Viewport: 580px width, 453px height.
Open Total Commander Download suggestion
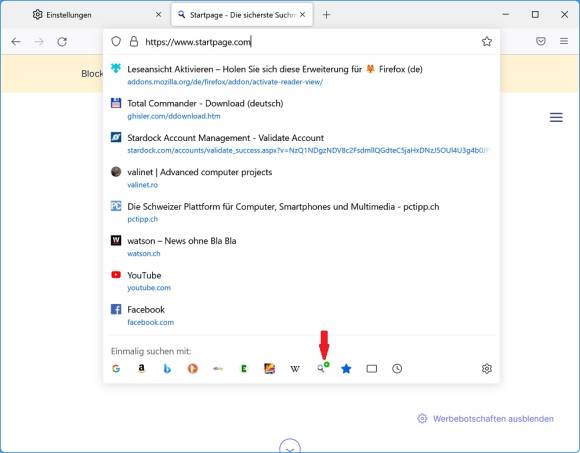tap(301, 109)
